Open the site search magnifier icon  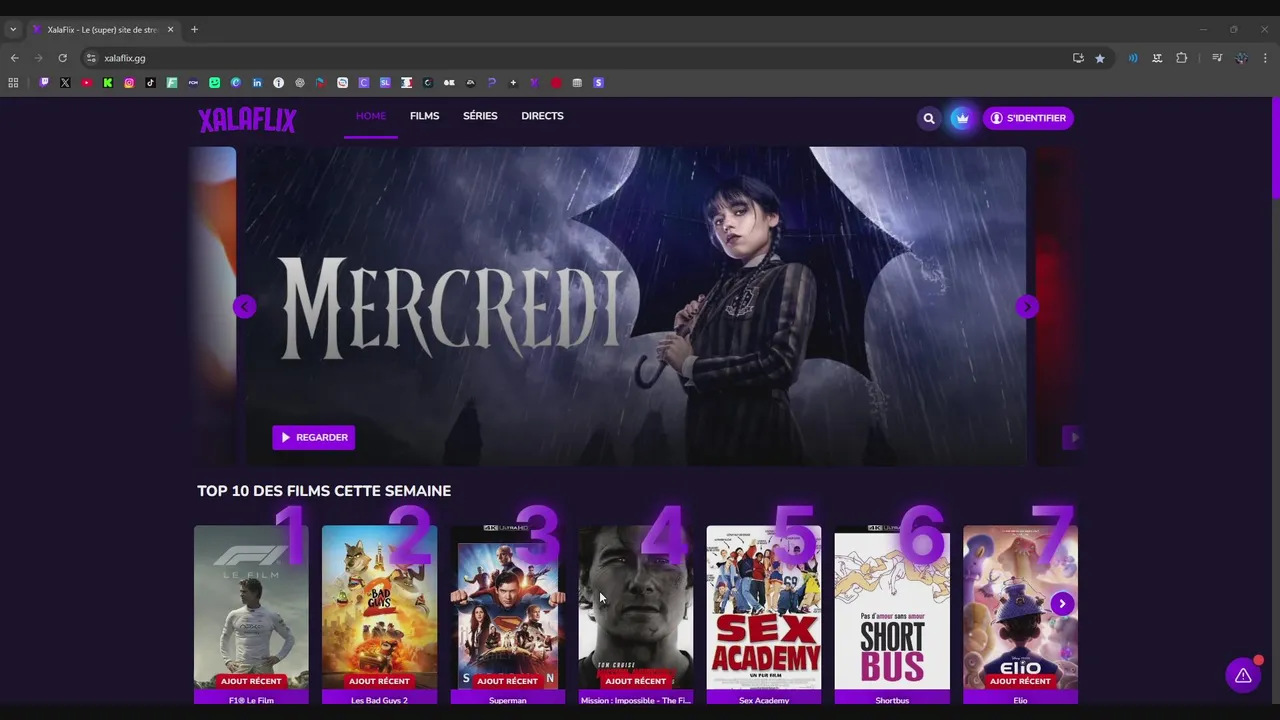click(929, 118)
